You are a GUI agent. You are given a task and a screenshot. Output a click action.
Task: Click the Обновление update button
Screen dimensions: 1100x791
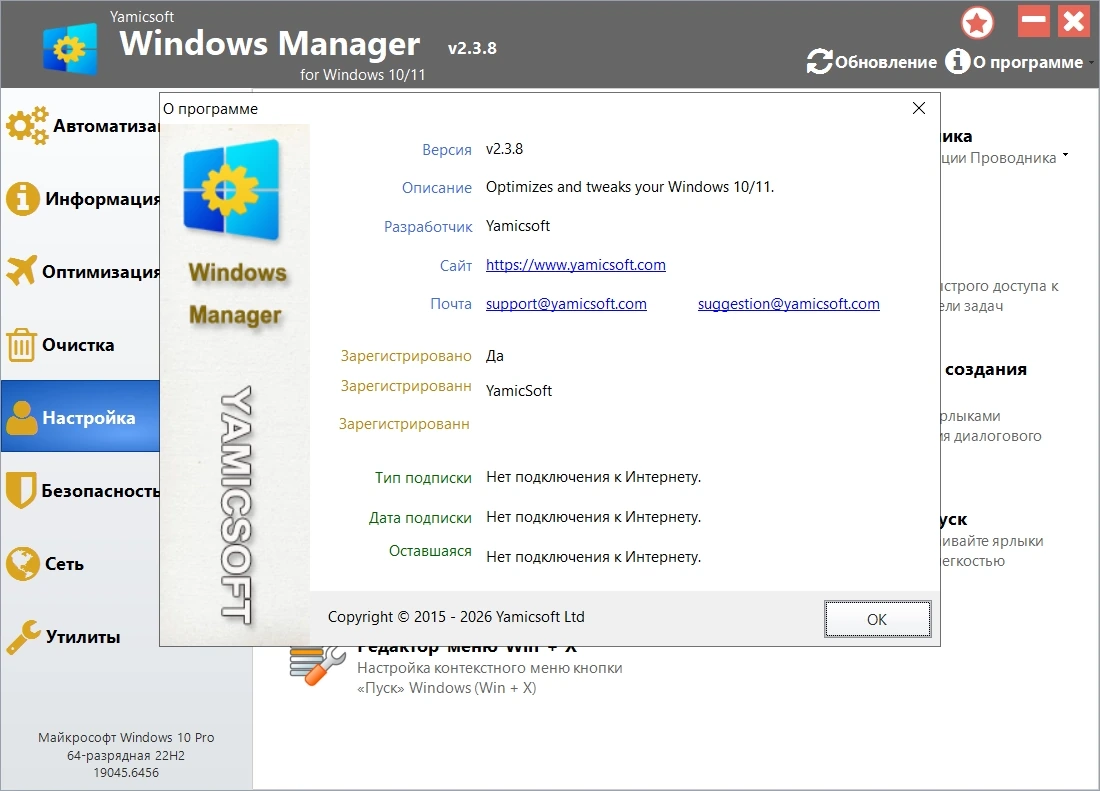[x=872, y=62]
